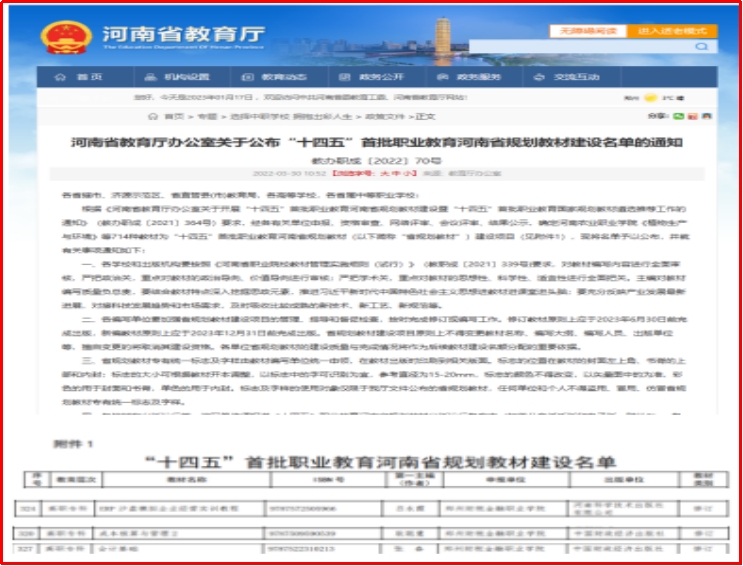This screenshot has height=566, width=743.
Task: Click 中国财政经济出版社 in row 326
Action: click(621, 533)
